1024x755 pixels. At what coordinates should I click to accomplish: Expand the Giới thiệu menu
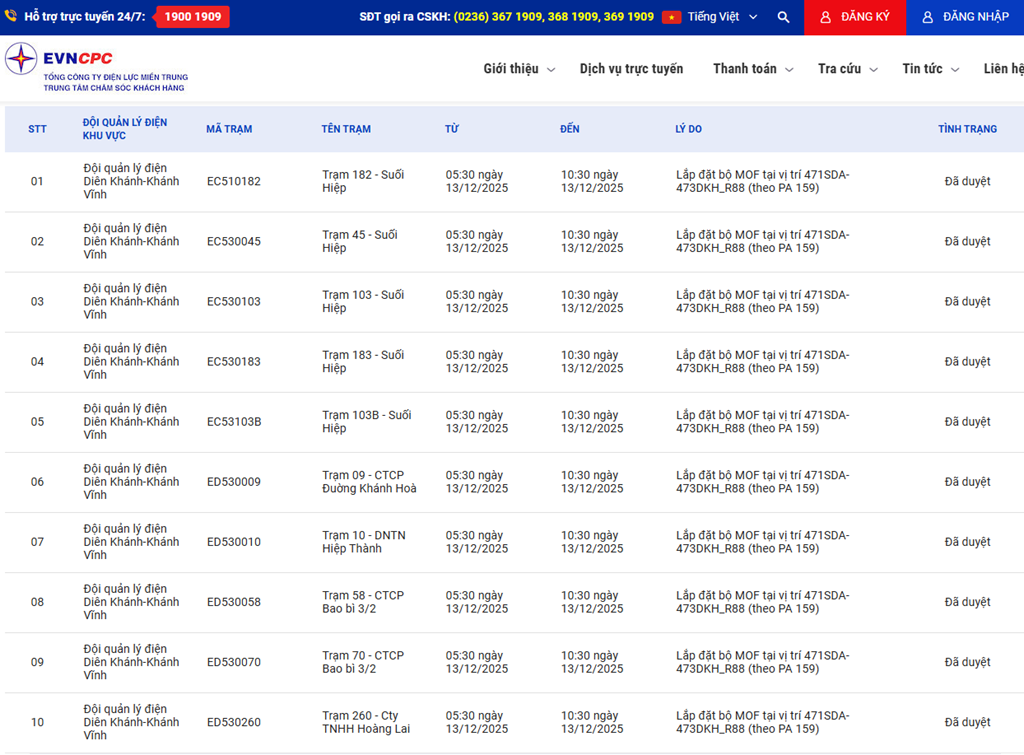click(519, 69)
